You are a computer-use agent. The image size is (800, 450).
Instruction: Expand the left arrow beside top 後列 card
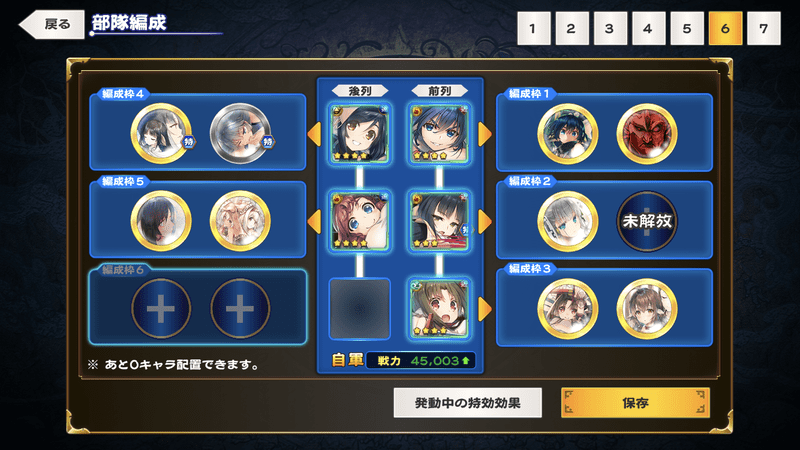click(x=314, y=134)
